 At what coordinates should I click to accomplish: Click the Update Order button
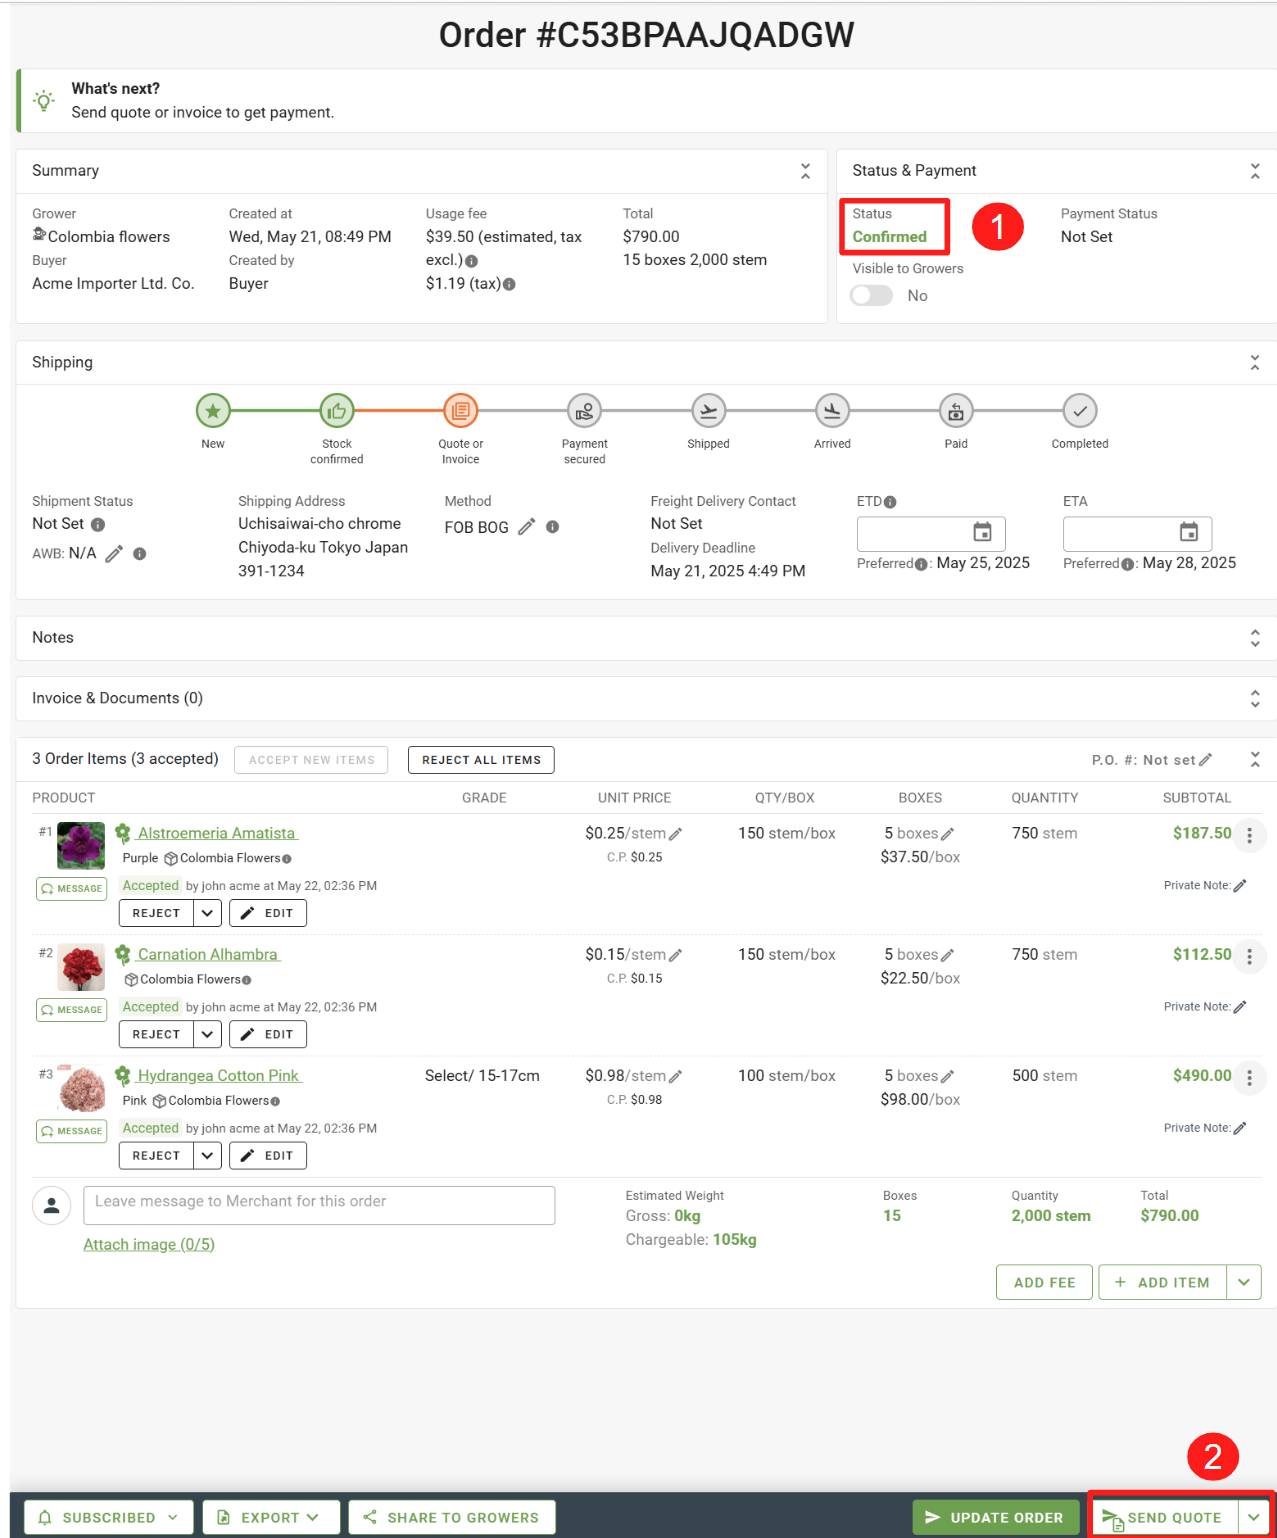[994, 1517]
